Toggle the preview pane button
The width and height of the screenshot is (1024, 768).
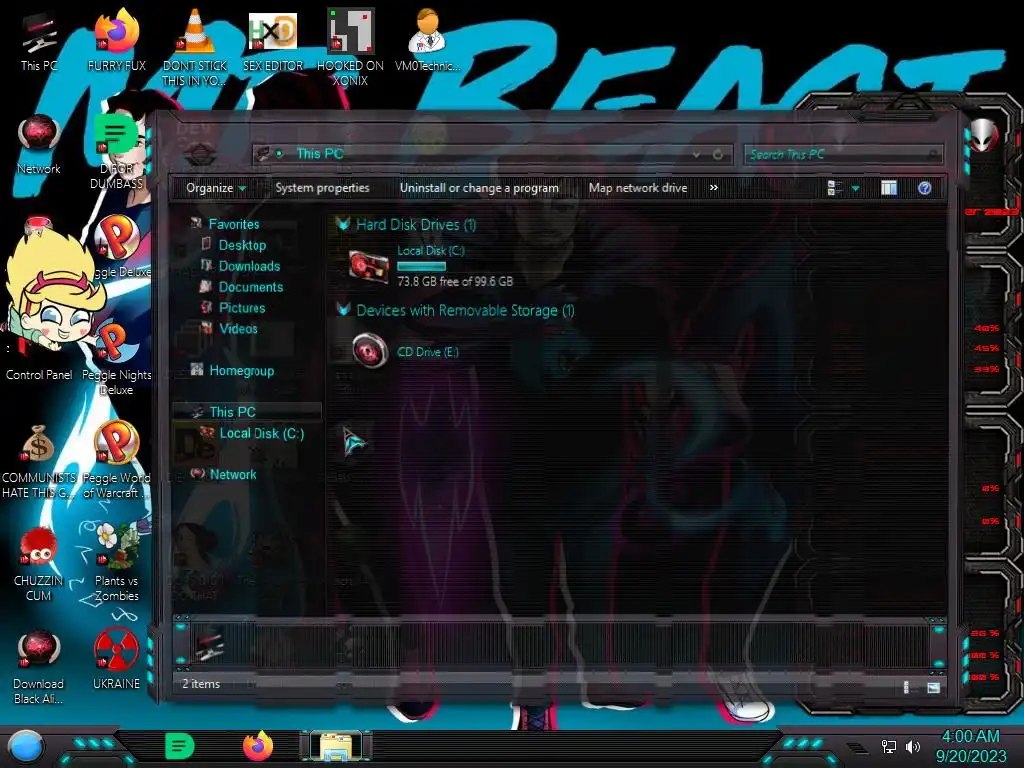point(889,188)
